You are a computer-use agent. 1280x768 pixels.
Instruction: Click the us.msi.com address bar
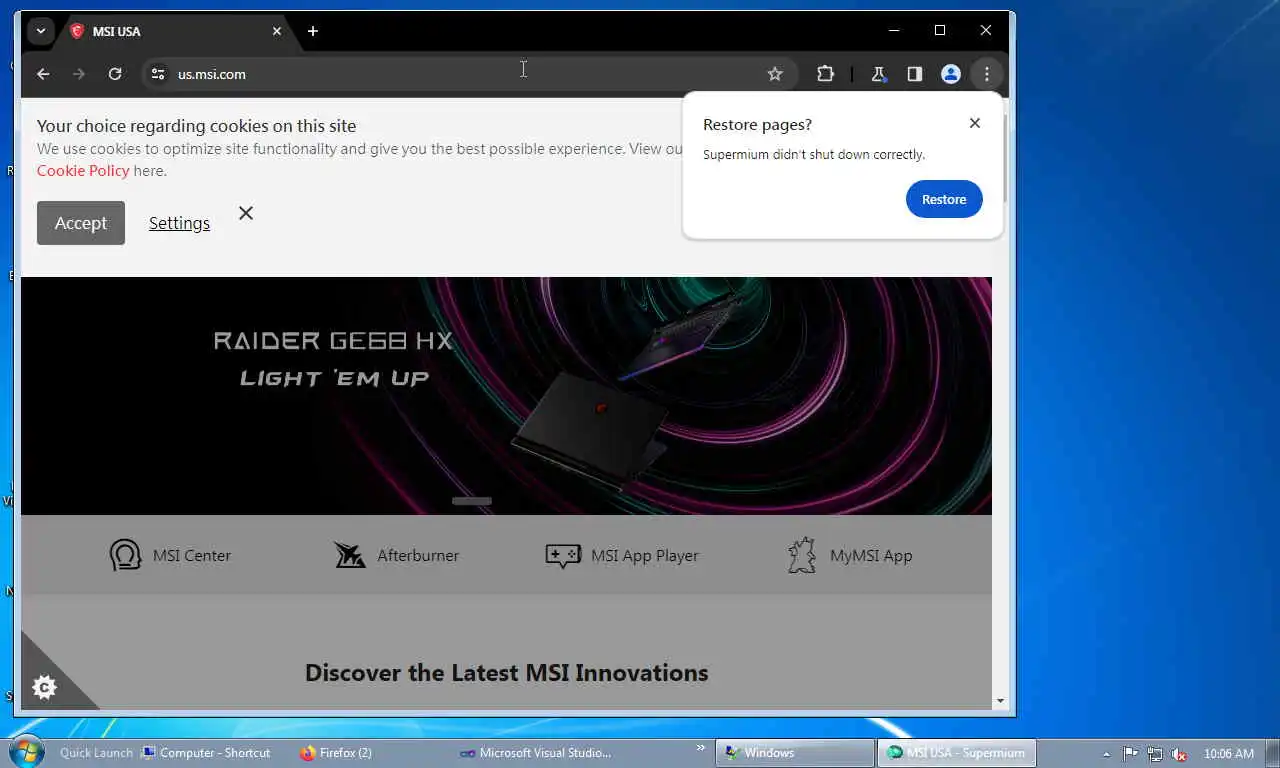tap(470, 74)
